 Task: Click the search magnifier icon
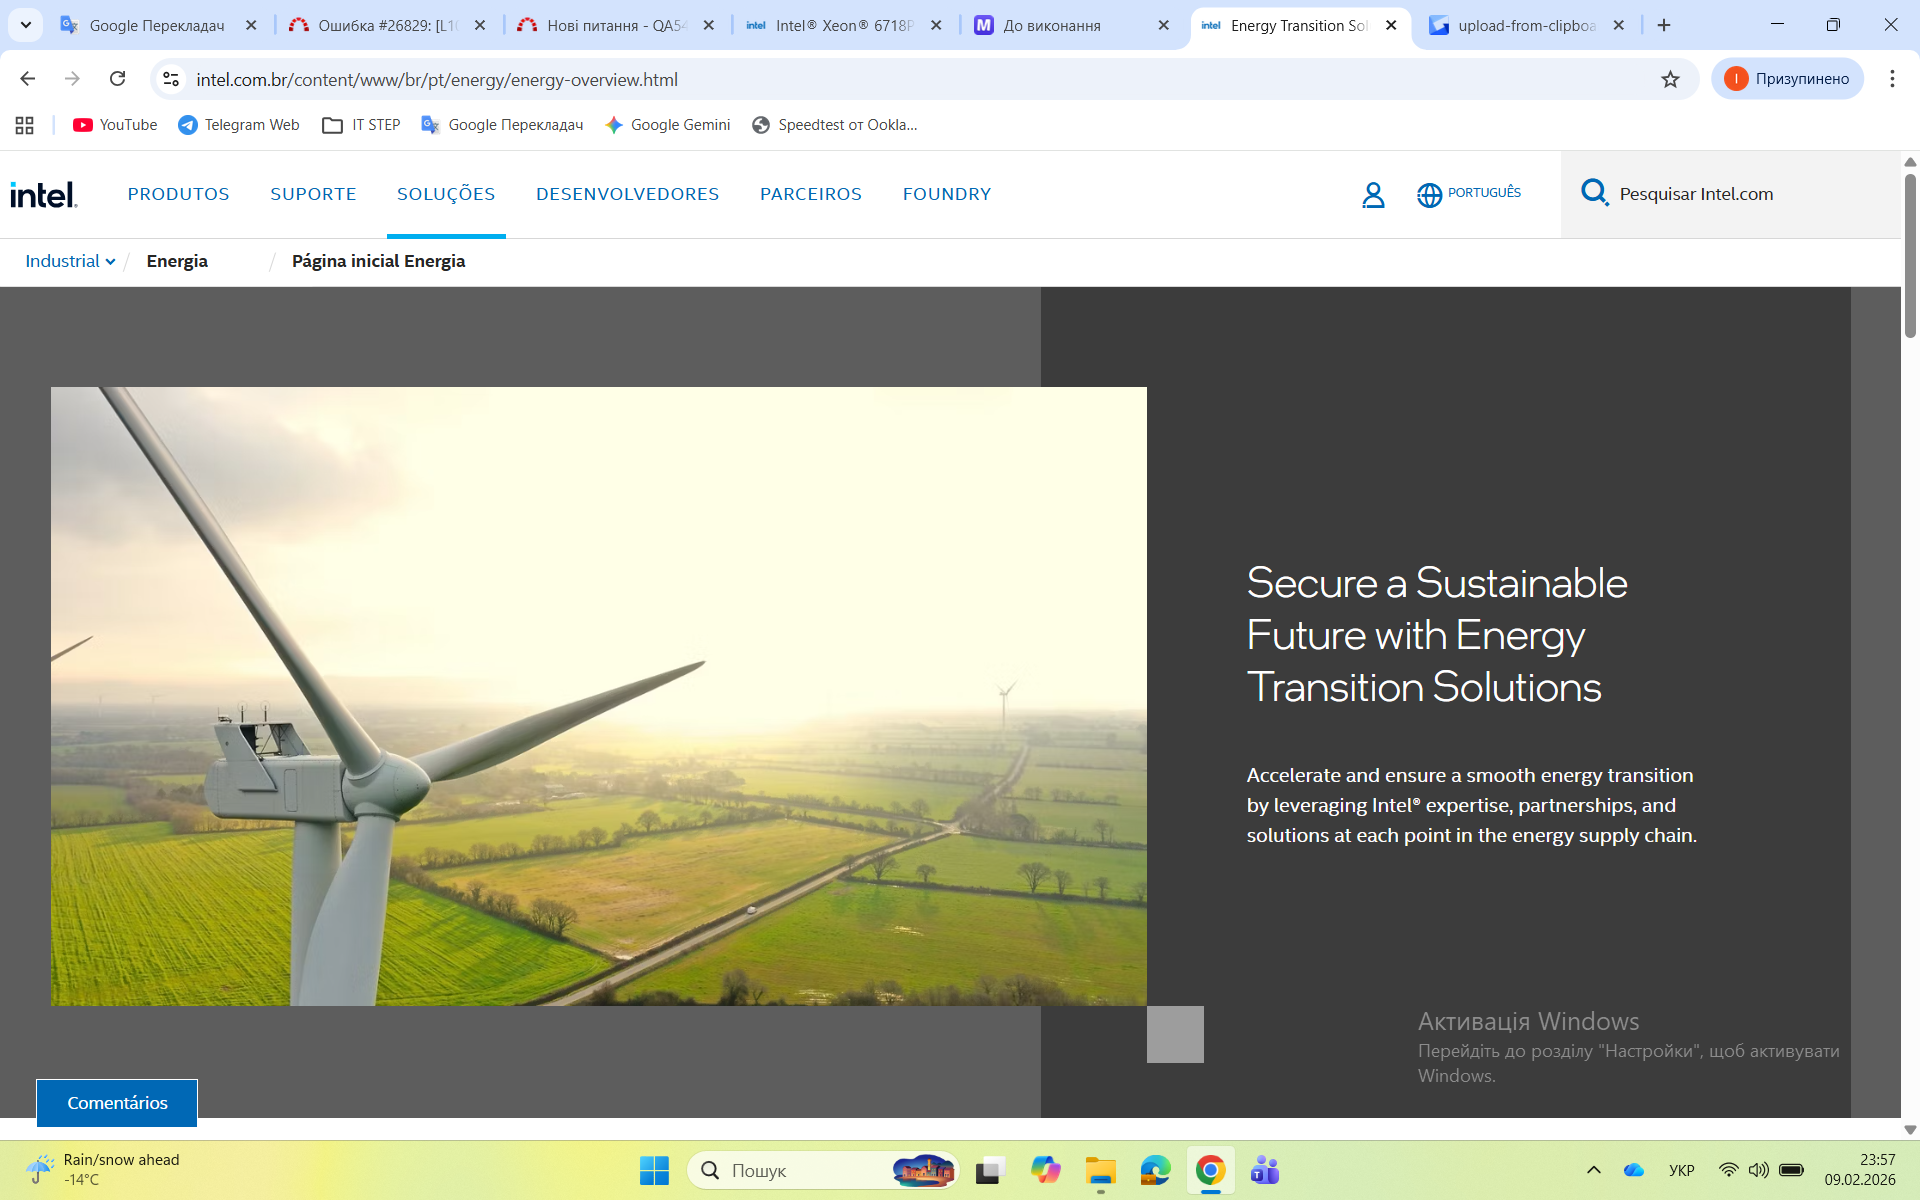tap(1593, 192)
